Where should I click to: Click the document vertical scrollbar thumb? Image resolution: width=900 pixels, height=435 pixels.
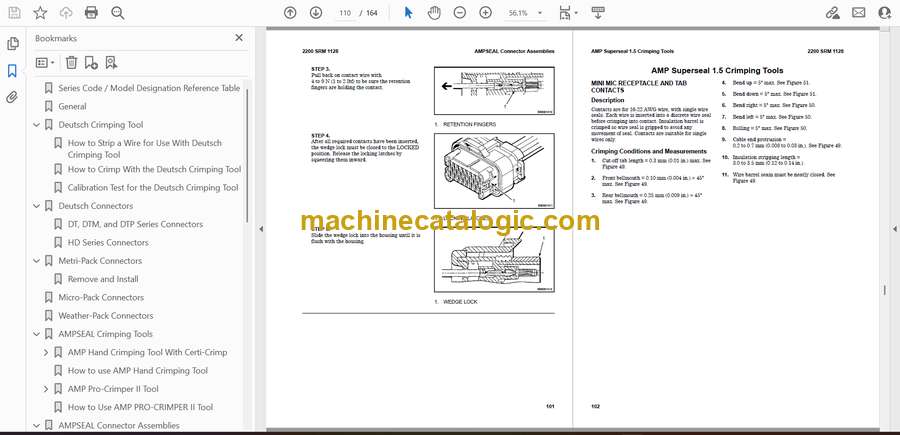coord(884,290)
